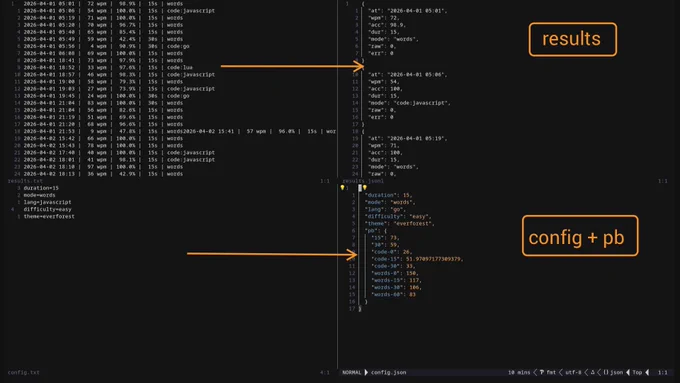The image size is (680, 383).
Task: Click the json filetype icon in the statusline
Action: (606, 372)
